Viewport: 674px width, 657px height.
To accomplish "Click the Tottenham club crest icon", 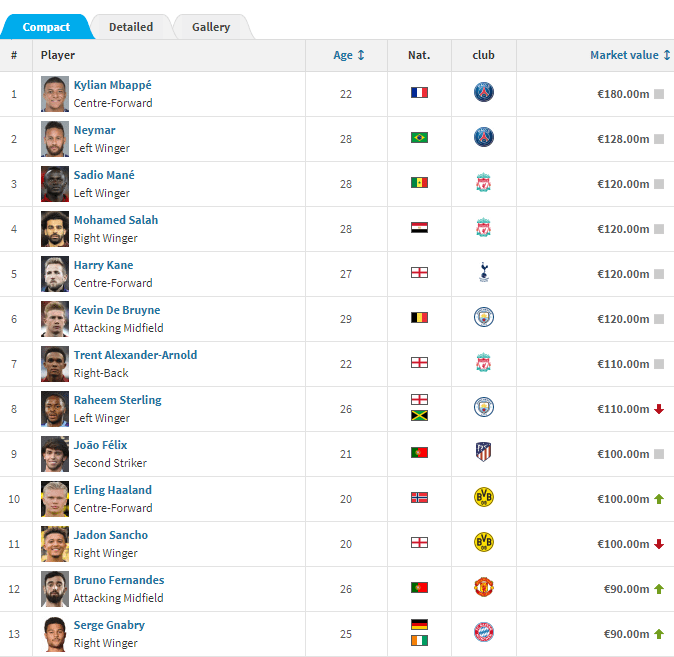I will tap(484, 272).
